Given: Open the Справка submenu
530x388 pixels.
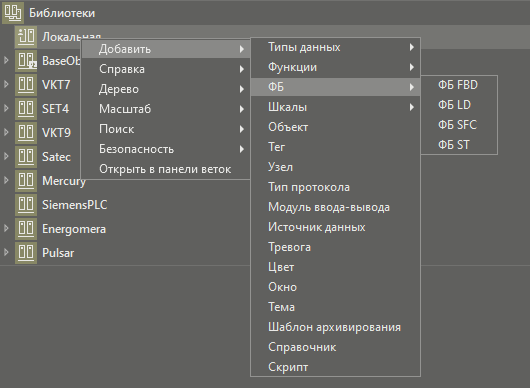Looking at the screenshot, I should pos(166,69).
